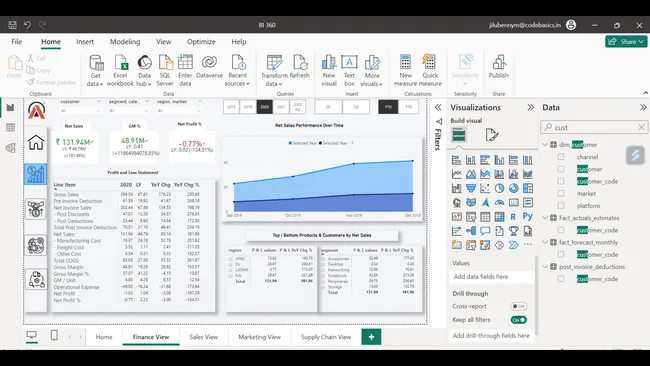Click the Save icon in title bar
The image size is (650, 366).
click(12, 25)
